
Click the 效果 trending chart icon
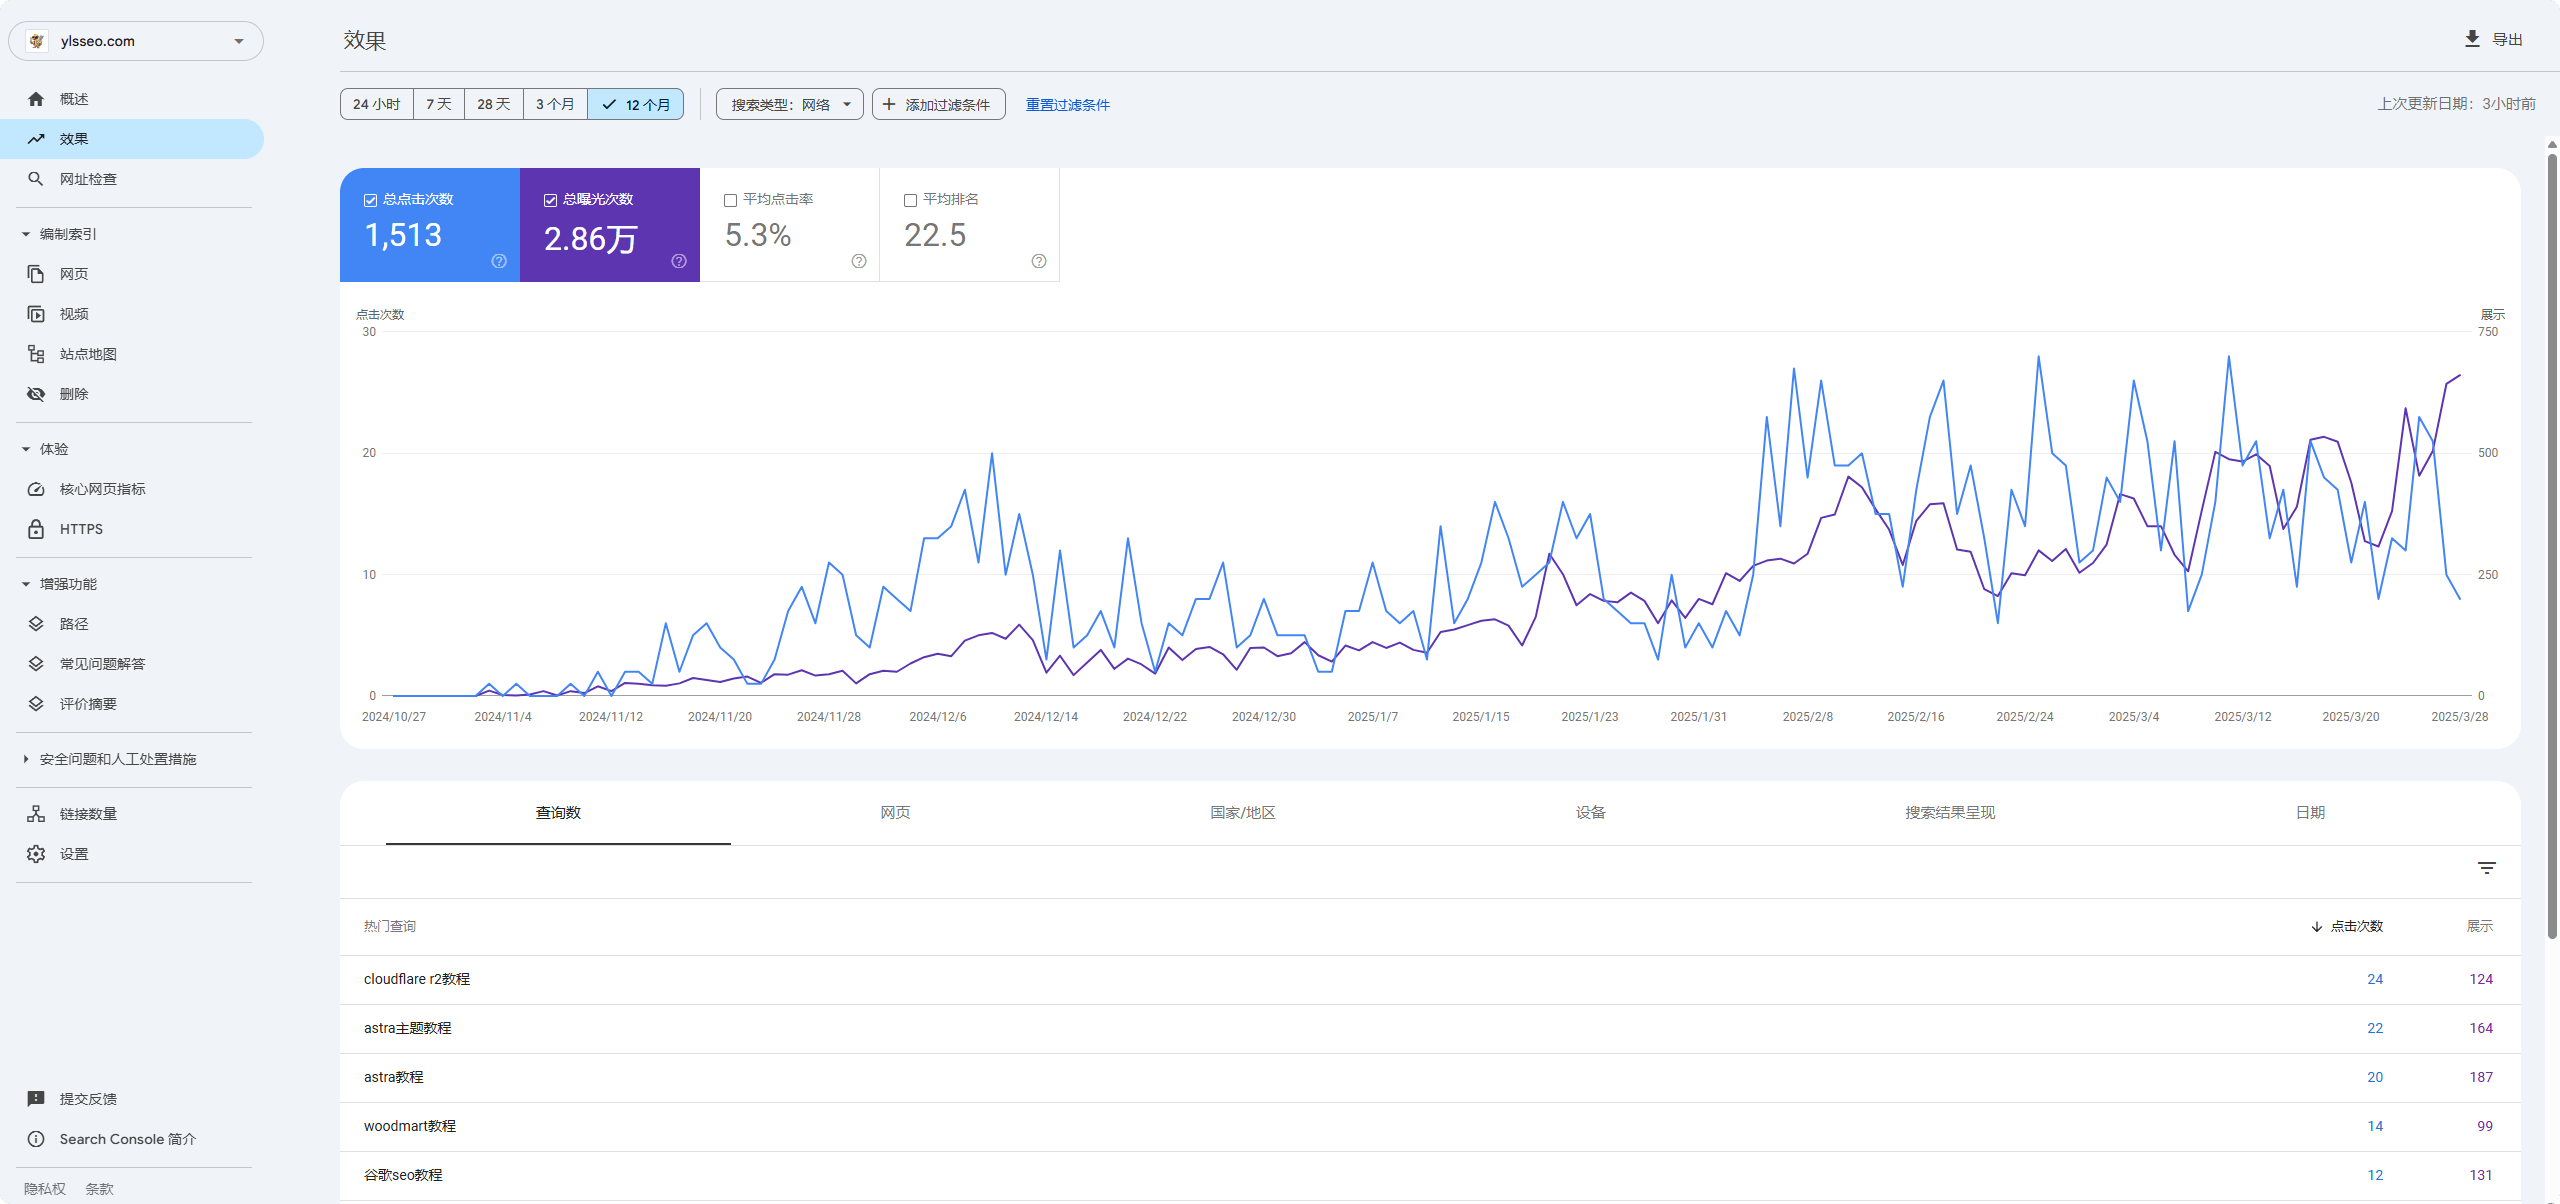(x=36, y=139)
